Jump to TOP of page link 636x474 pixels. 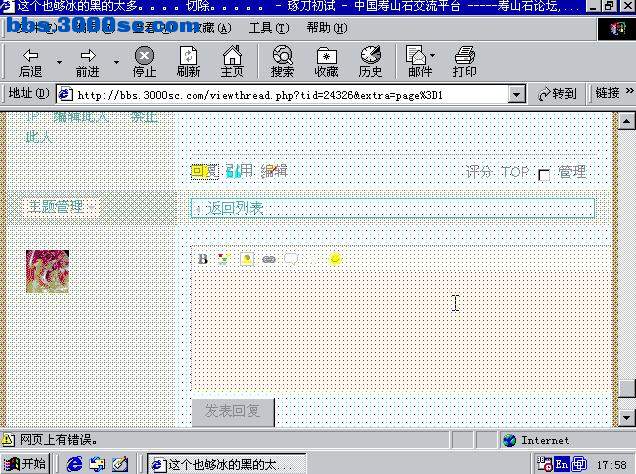tap(515, 172)
